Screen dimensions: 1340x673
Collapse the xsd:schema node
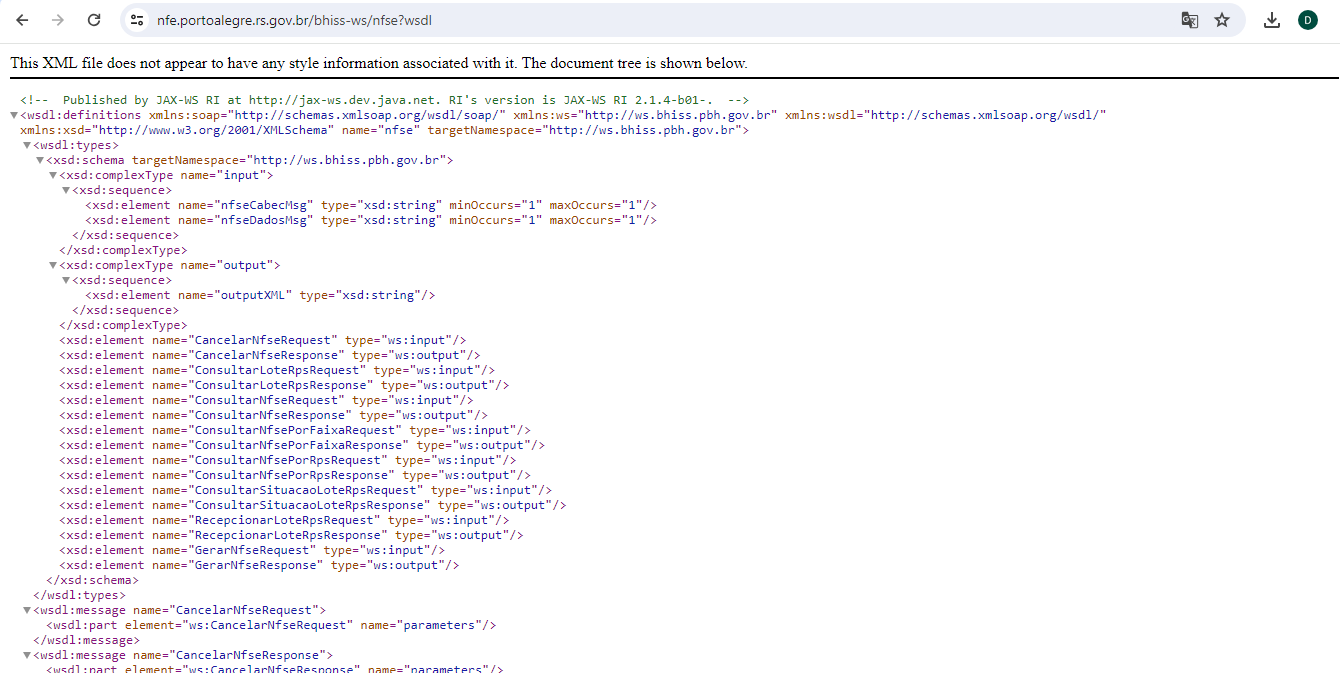point(40,160)
